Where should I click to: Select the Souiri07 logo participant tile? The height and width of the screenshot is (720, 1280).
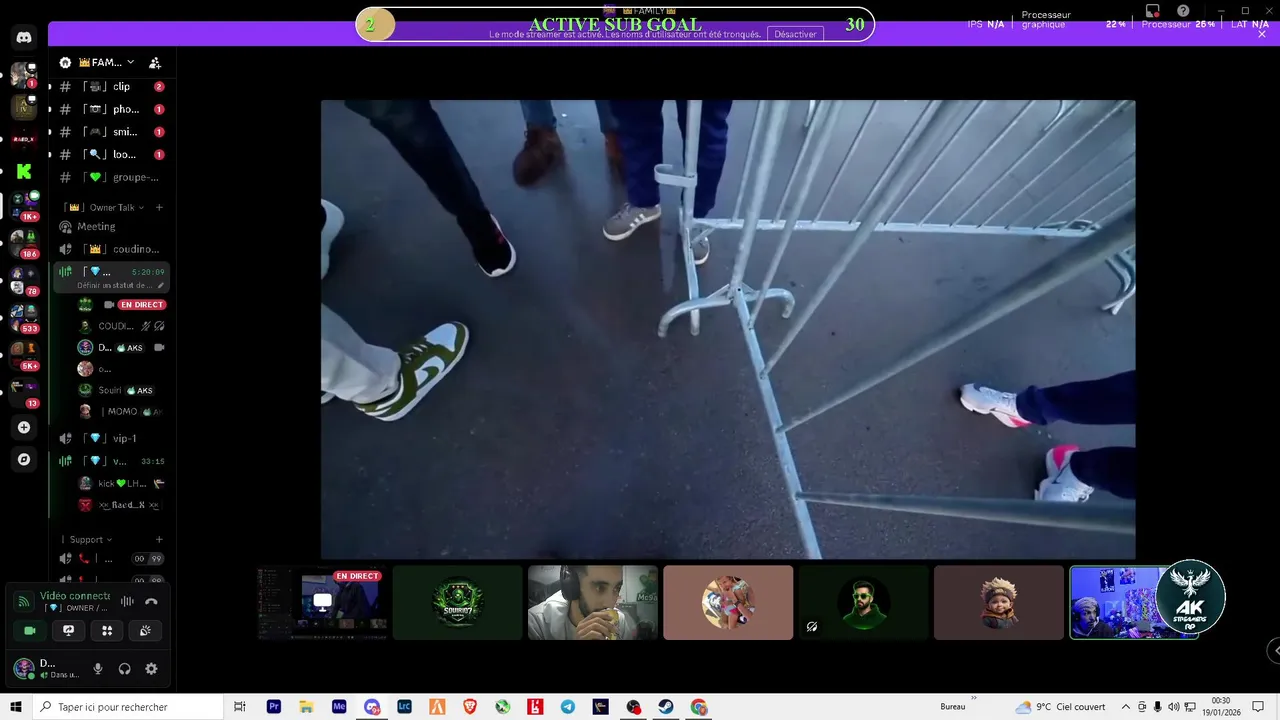(x=457, y=602)
